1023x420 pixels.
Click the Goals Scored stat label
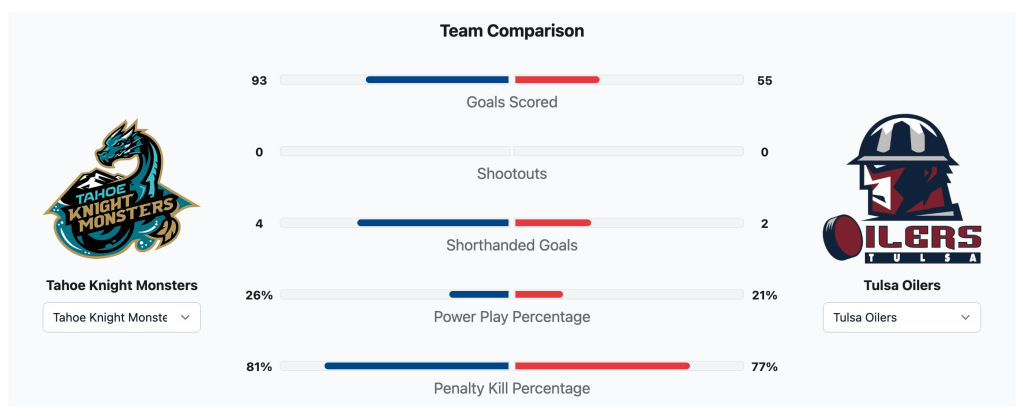pos(512,102)
